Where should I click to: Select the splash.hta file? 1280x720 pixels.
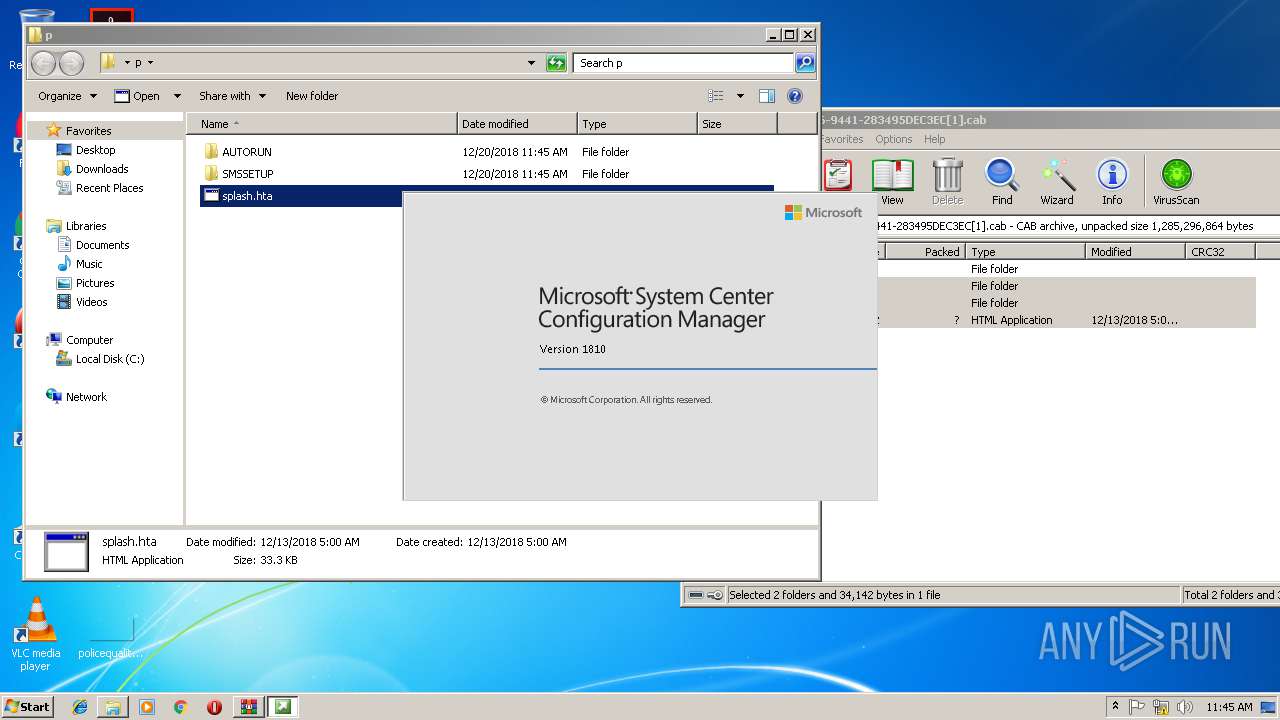click(246, 196)
